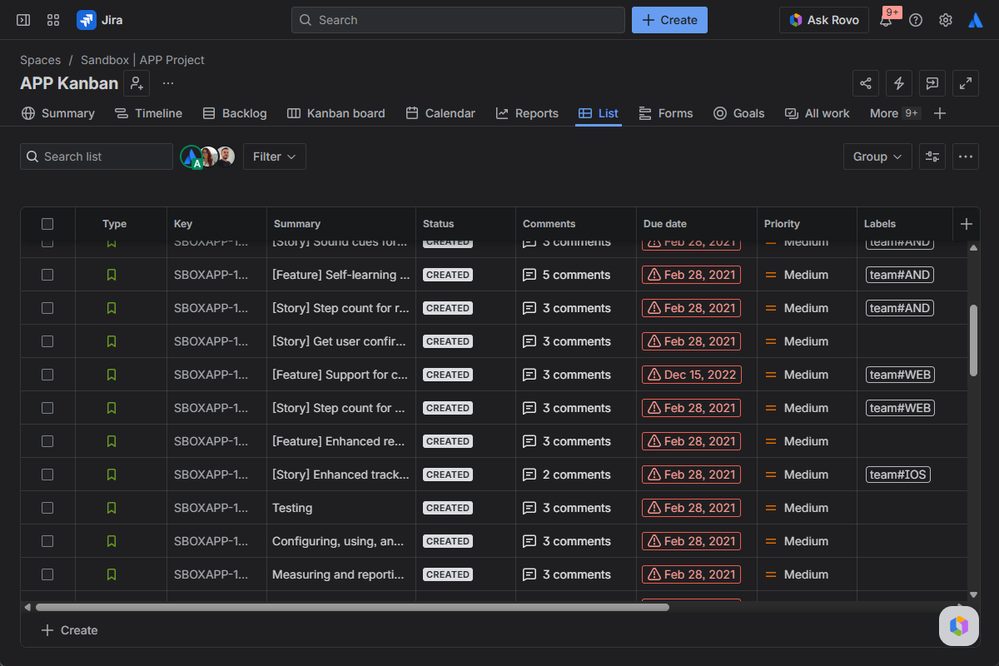Click the first assignee avatar filter

tap(190, 156)
